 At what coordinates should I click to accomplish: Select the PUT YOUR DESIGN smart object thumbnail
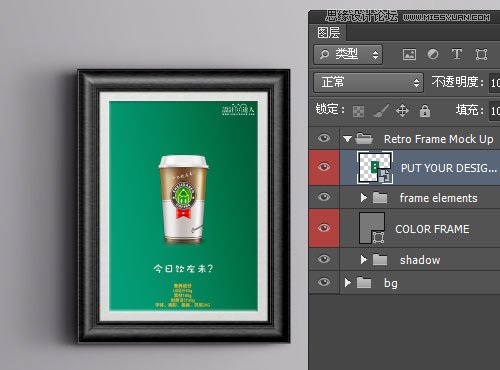(375, 167)
